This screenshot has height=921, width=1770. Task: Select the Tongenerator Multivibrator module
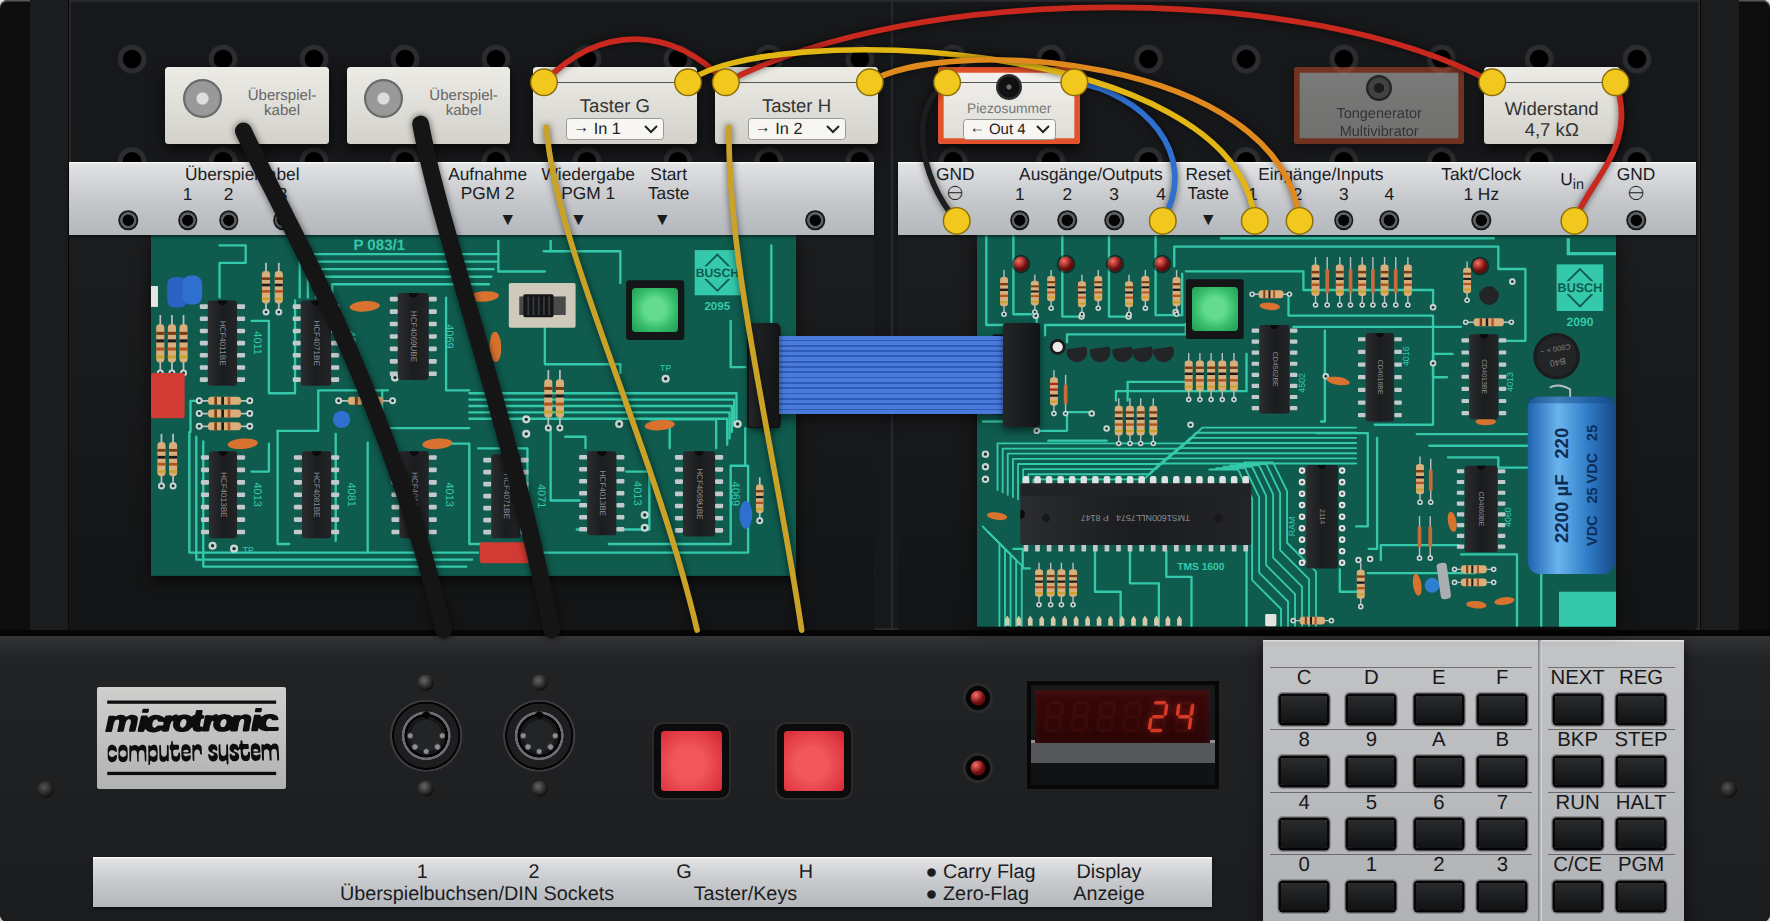1379,105
